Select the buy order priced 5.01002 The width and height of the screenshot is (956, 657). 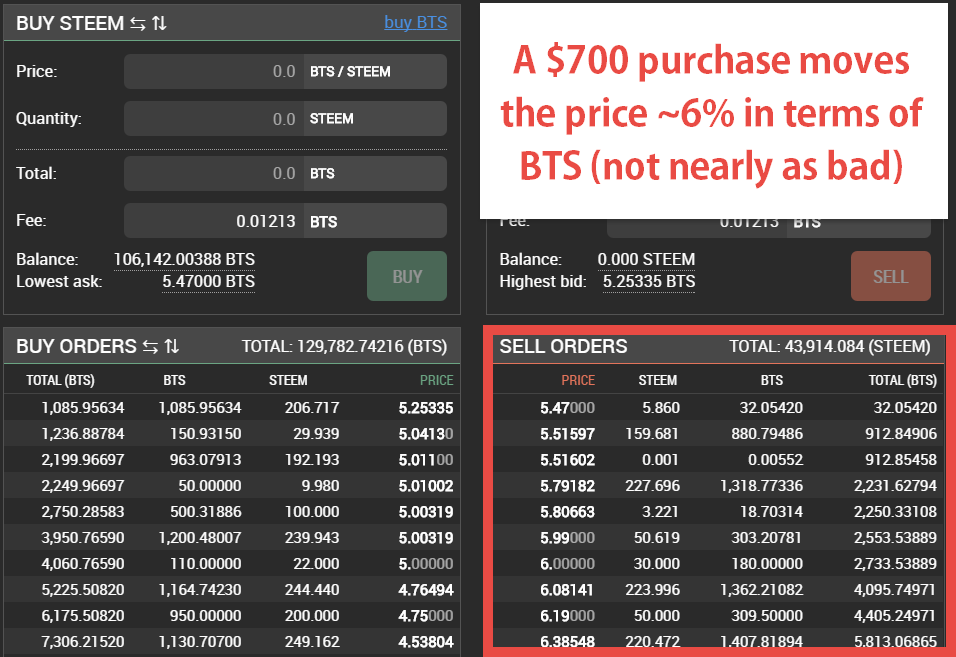(x=232, y=486)
